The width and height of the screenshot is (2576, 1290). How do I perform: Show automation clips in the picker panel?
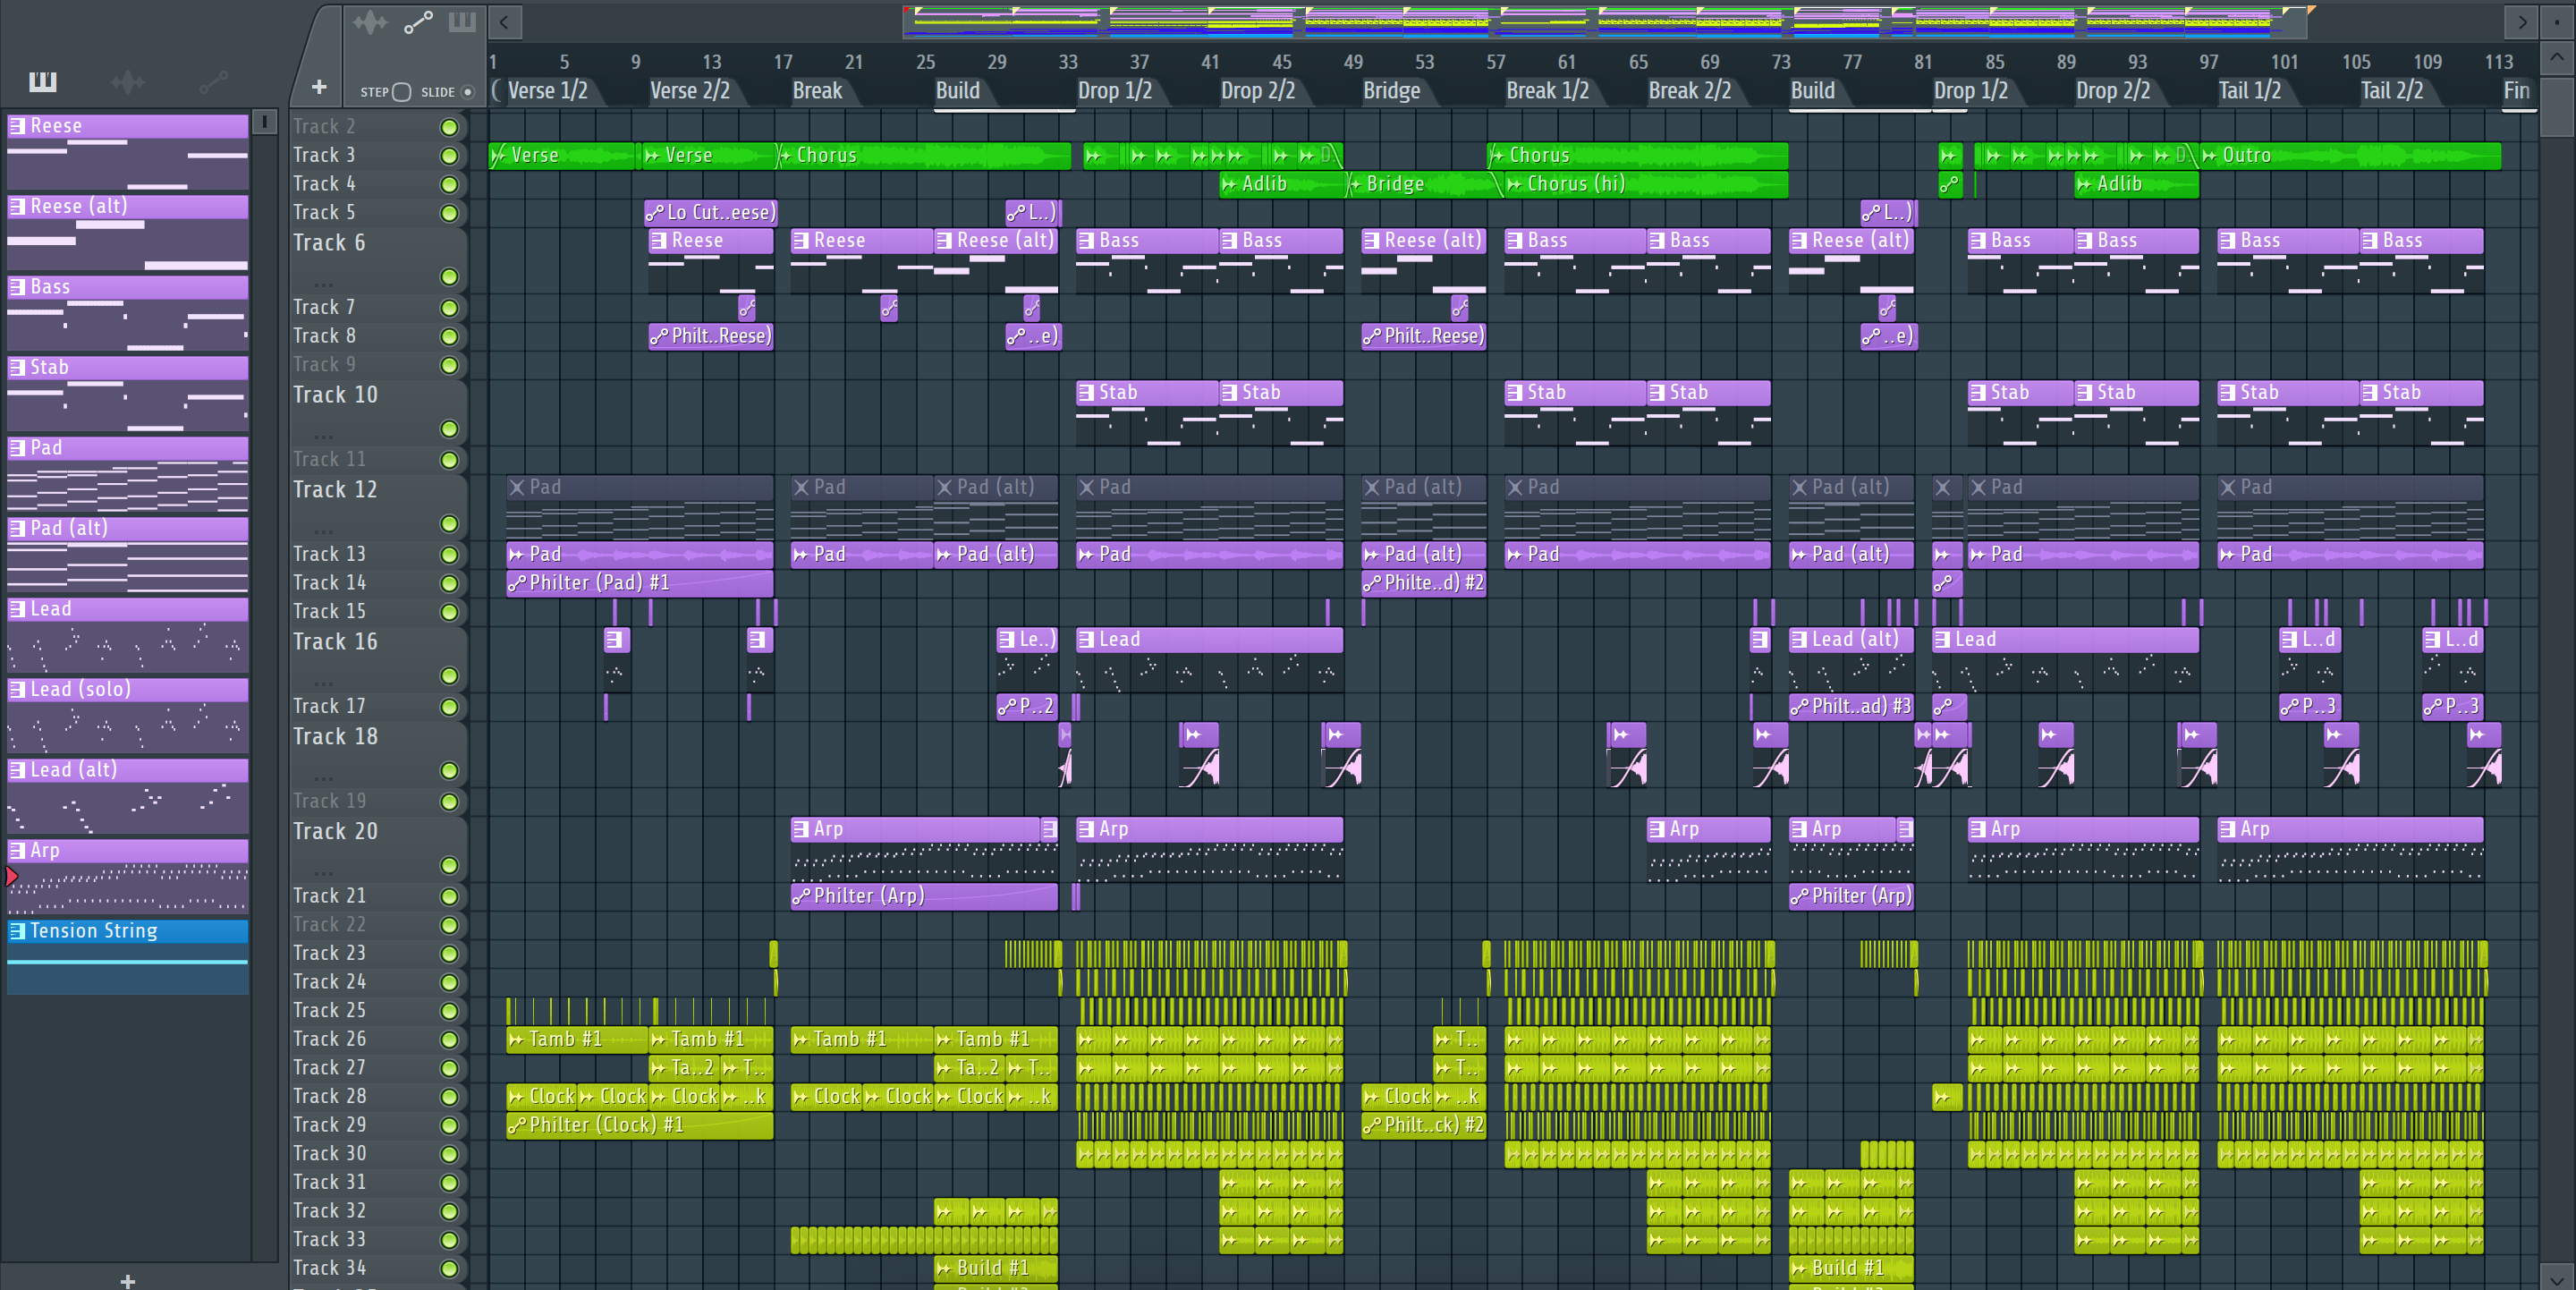tap(213, 82)
